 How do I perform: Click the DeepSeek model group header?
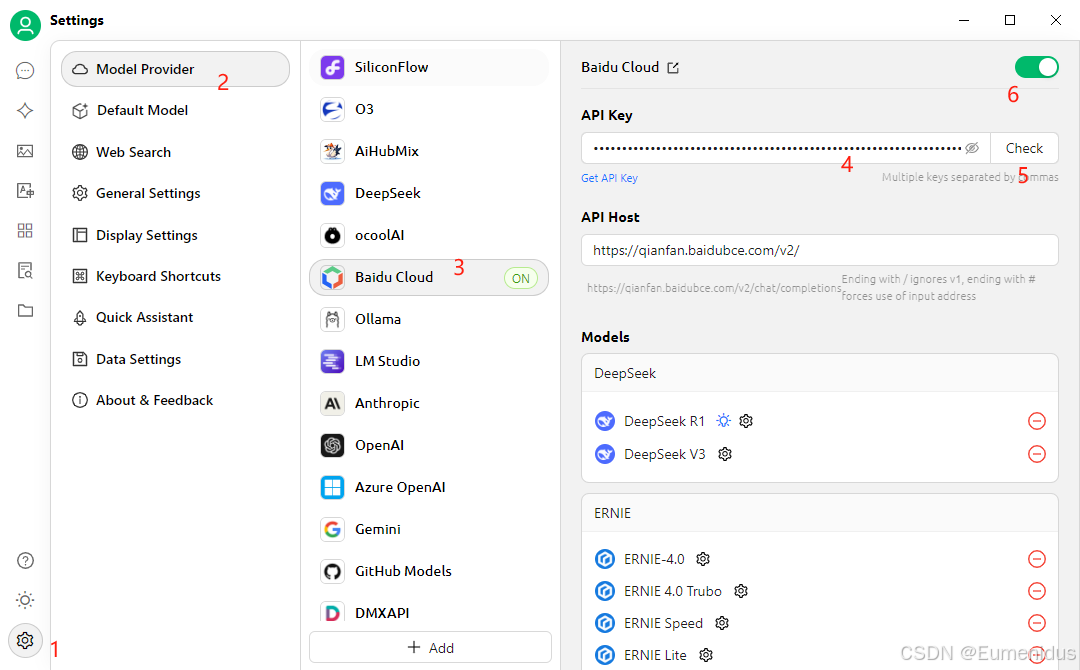820,373
